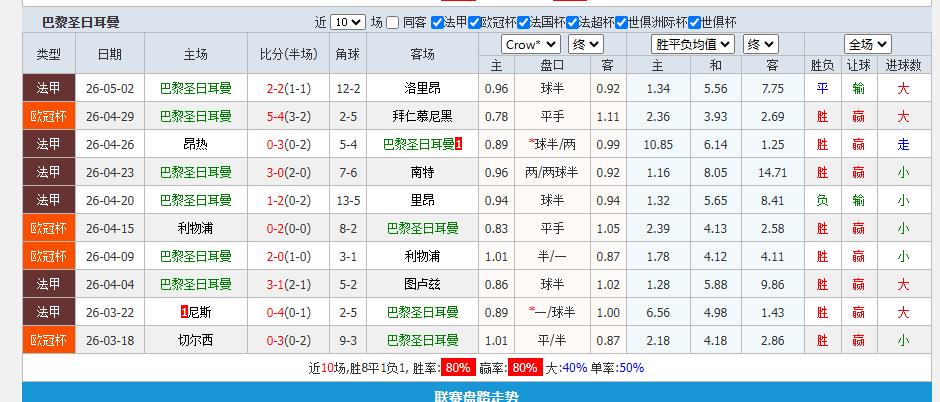Open score 0-4(0-1) match details
This screenshot has height=402, width=940.
[x=288, y=312]
